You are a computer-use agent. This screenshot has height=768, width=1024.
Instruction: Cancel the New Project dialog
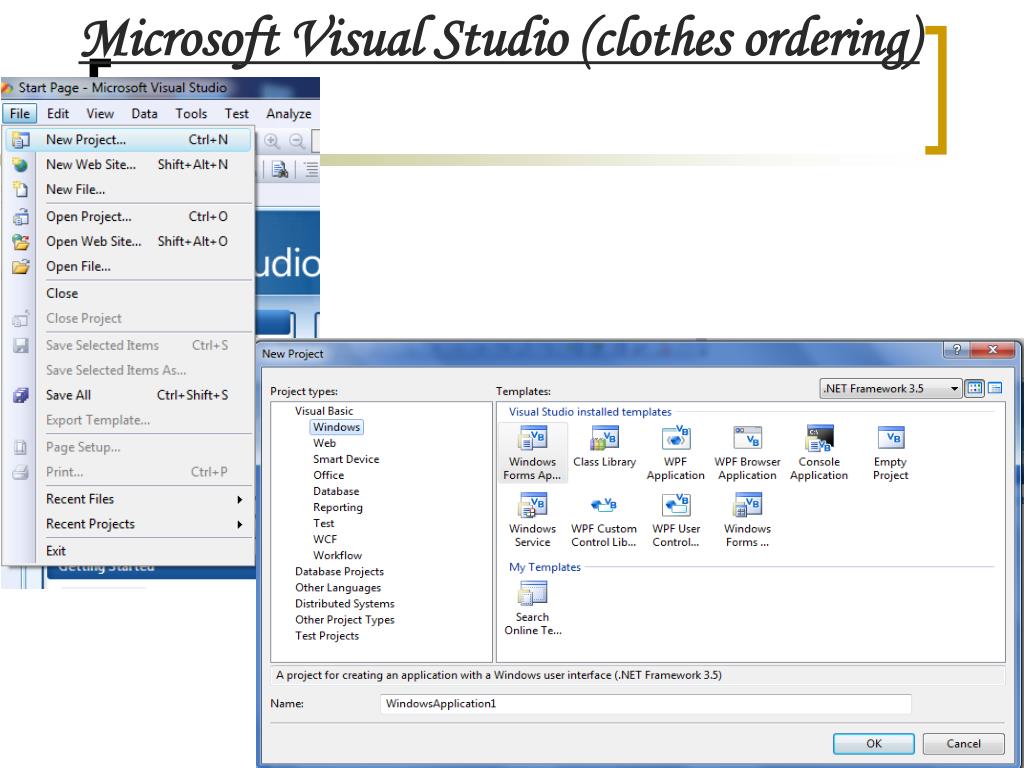963,743
